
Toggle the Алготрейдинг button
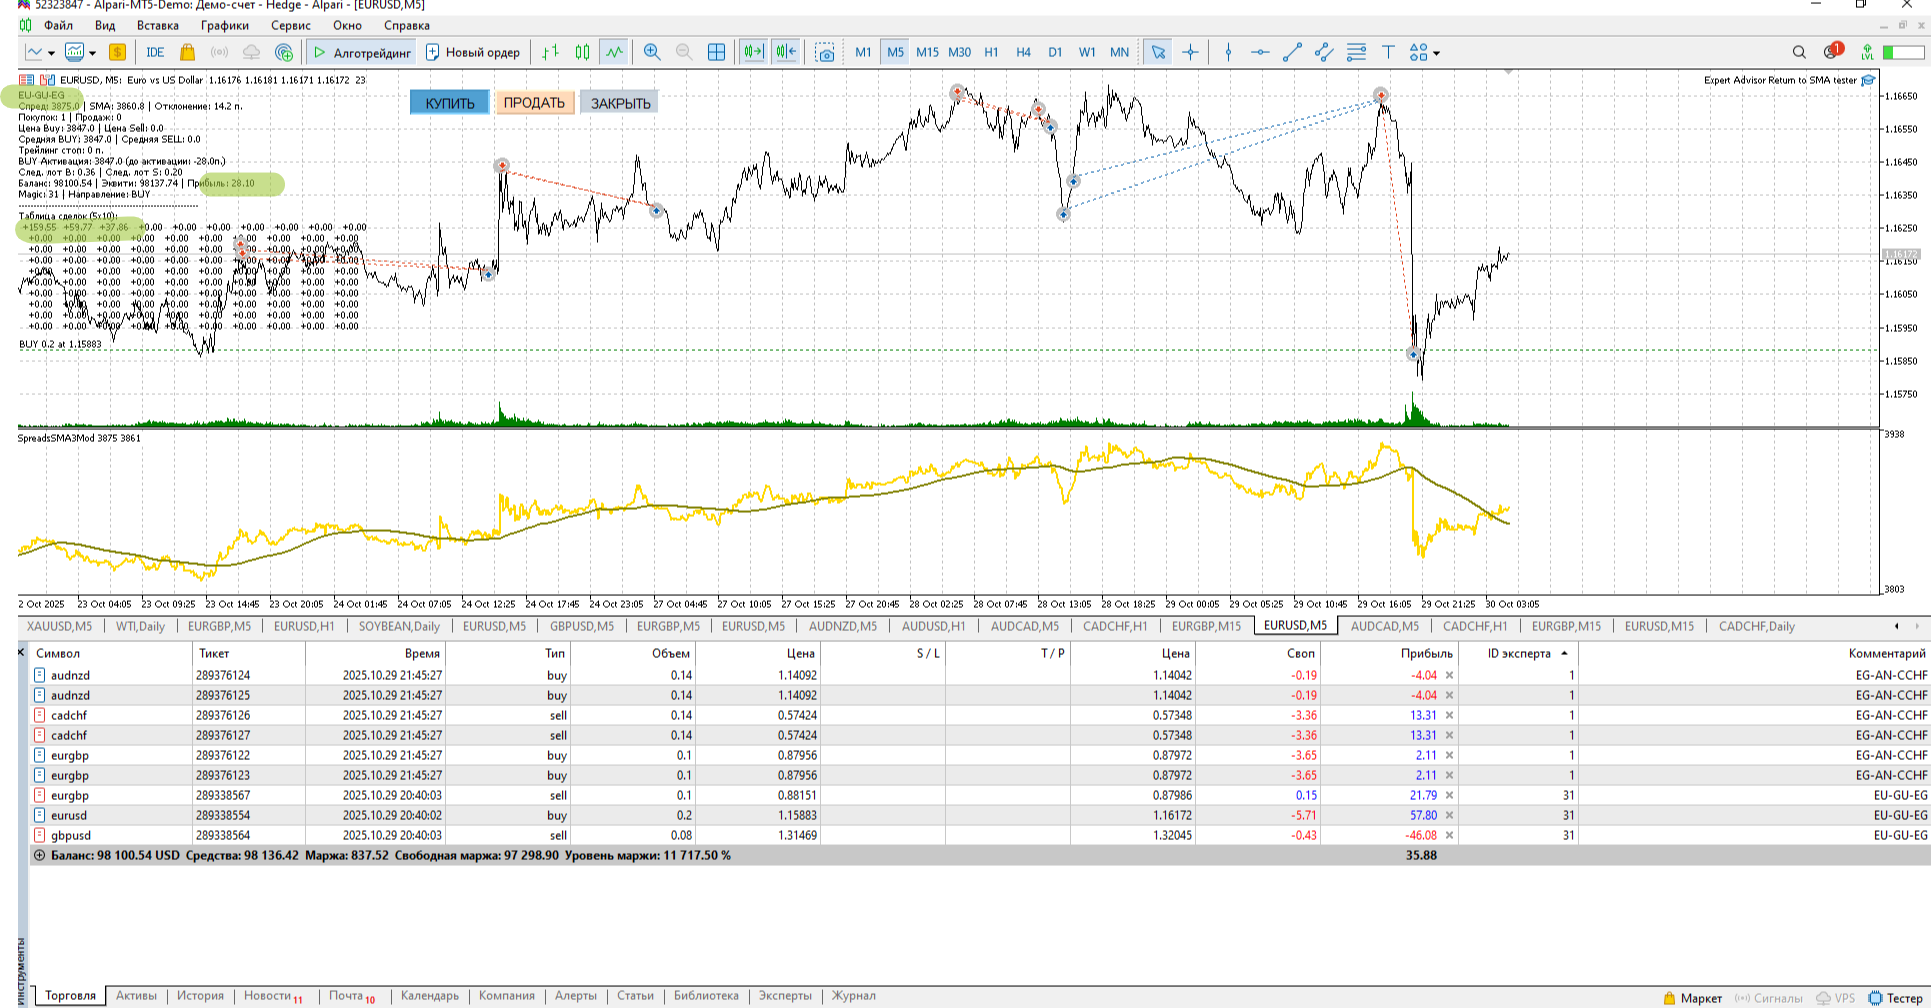pyautogui.click(x=361, y=52)
